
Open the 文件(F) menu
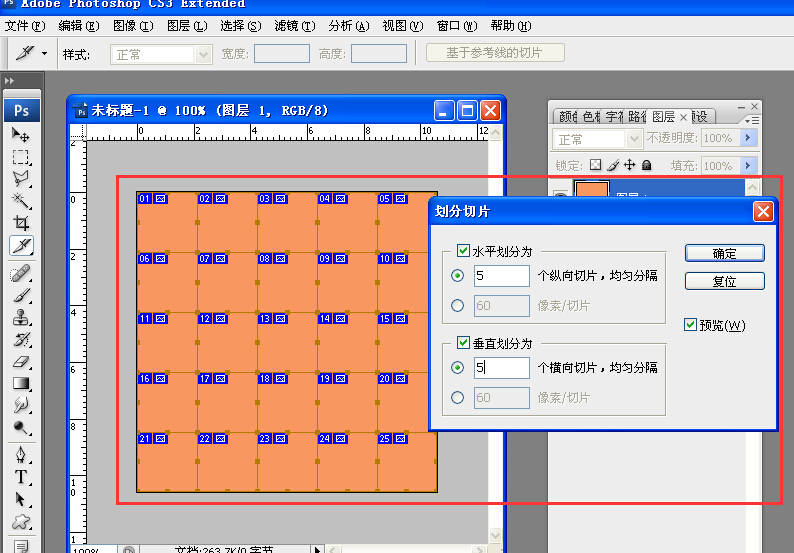point(25,25)
